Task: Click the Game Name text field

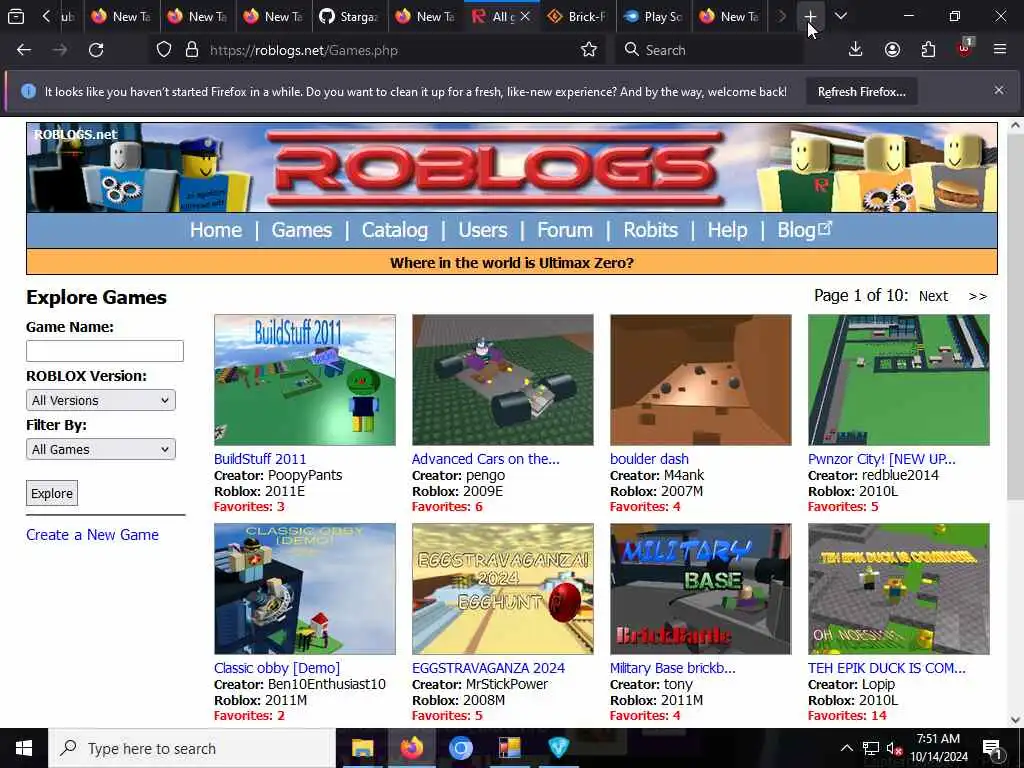Action: 105,351
